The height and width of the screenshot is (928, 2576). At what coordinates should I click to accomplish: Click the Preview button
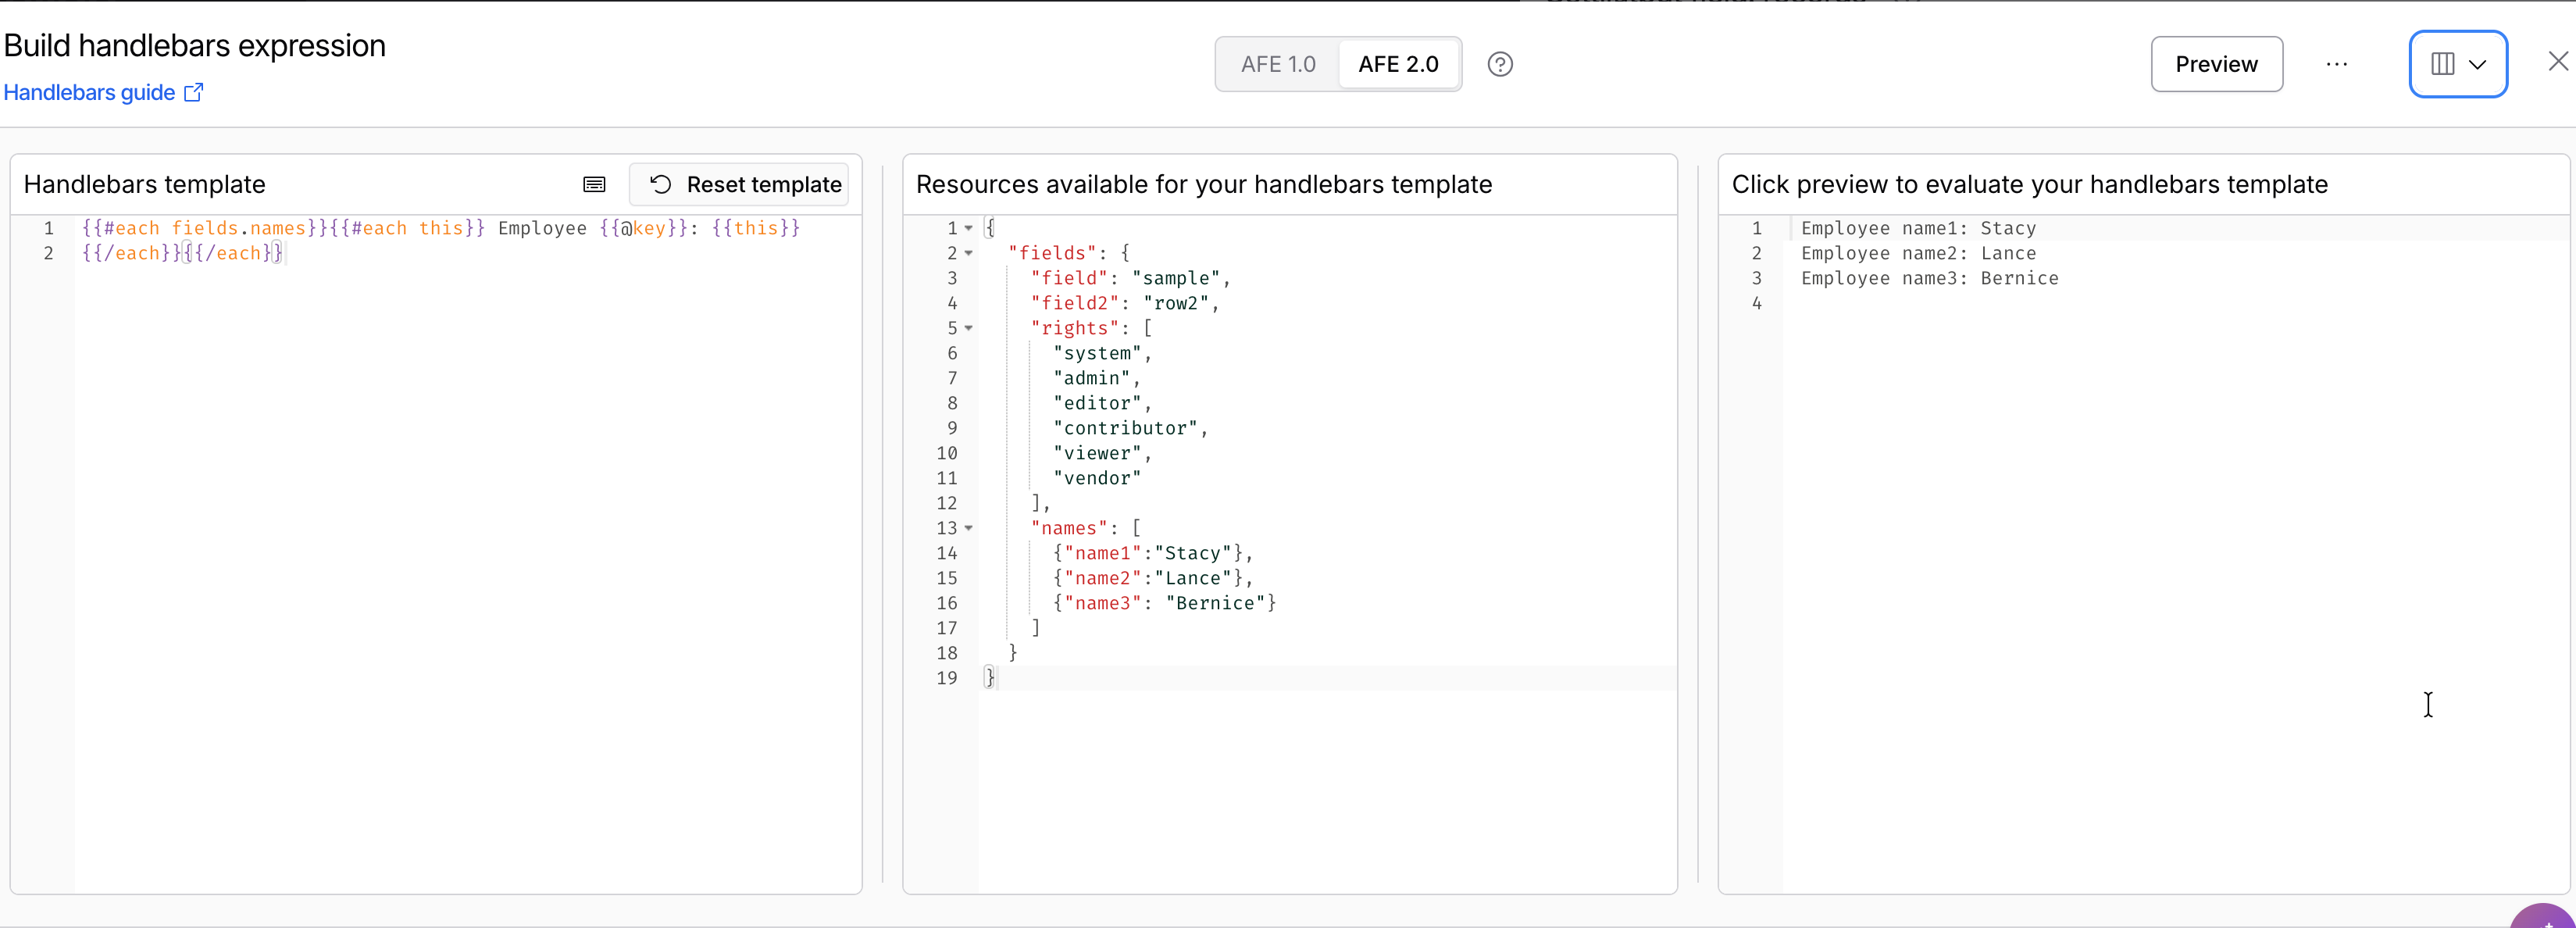2216,64
